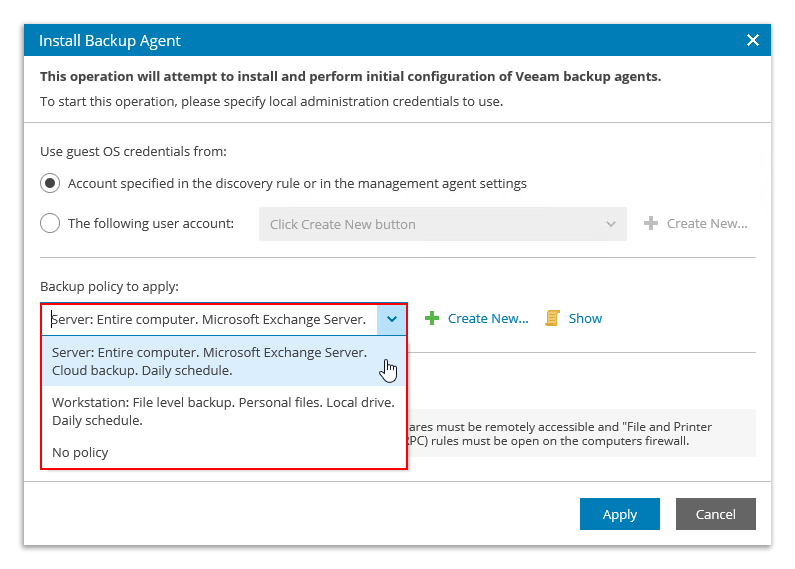Pick the No policy option
This screenshot has height=569, width=795.
80,452
